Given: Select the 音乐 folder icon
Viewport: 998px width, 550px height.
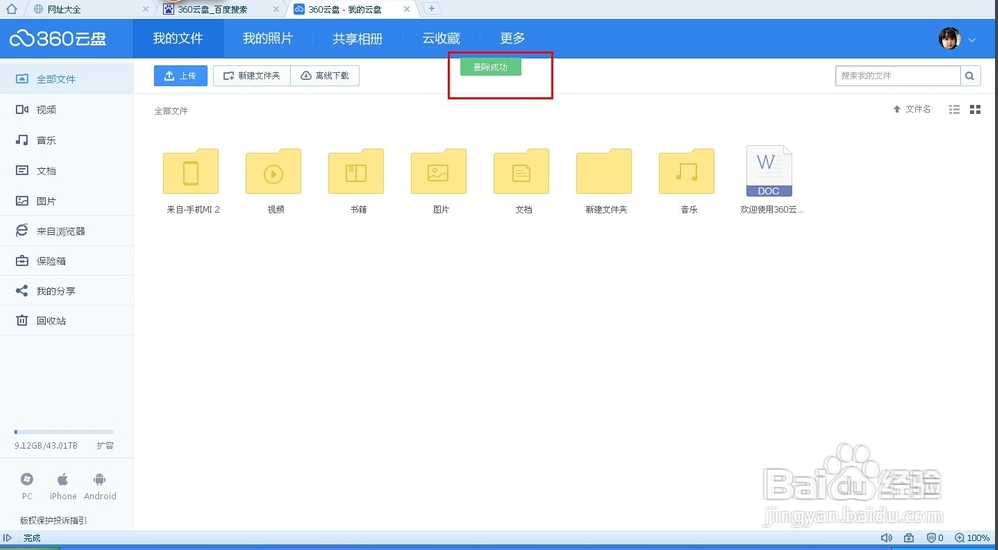Looking at the screenshot, I should click(687, 171).
